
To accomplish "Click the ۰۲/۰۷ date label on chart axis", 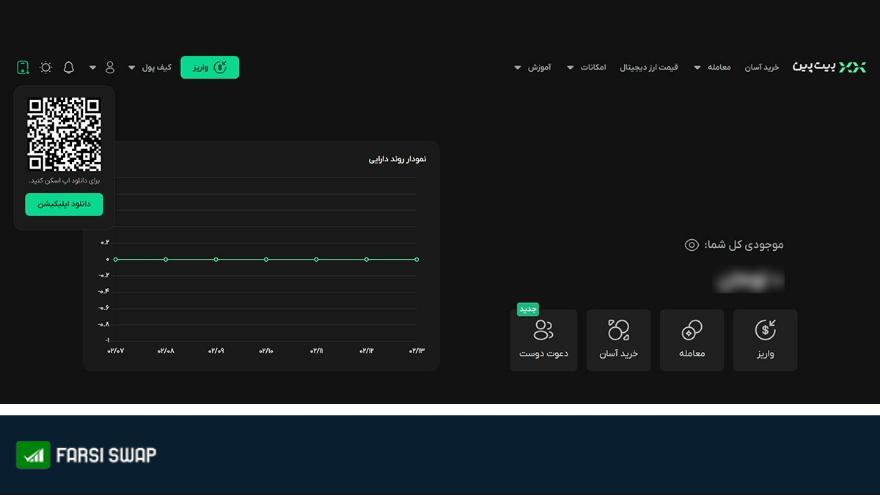I will click(116, 351).
